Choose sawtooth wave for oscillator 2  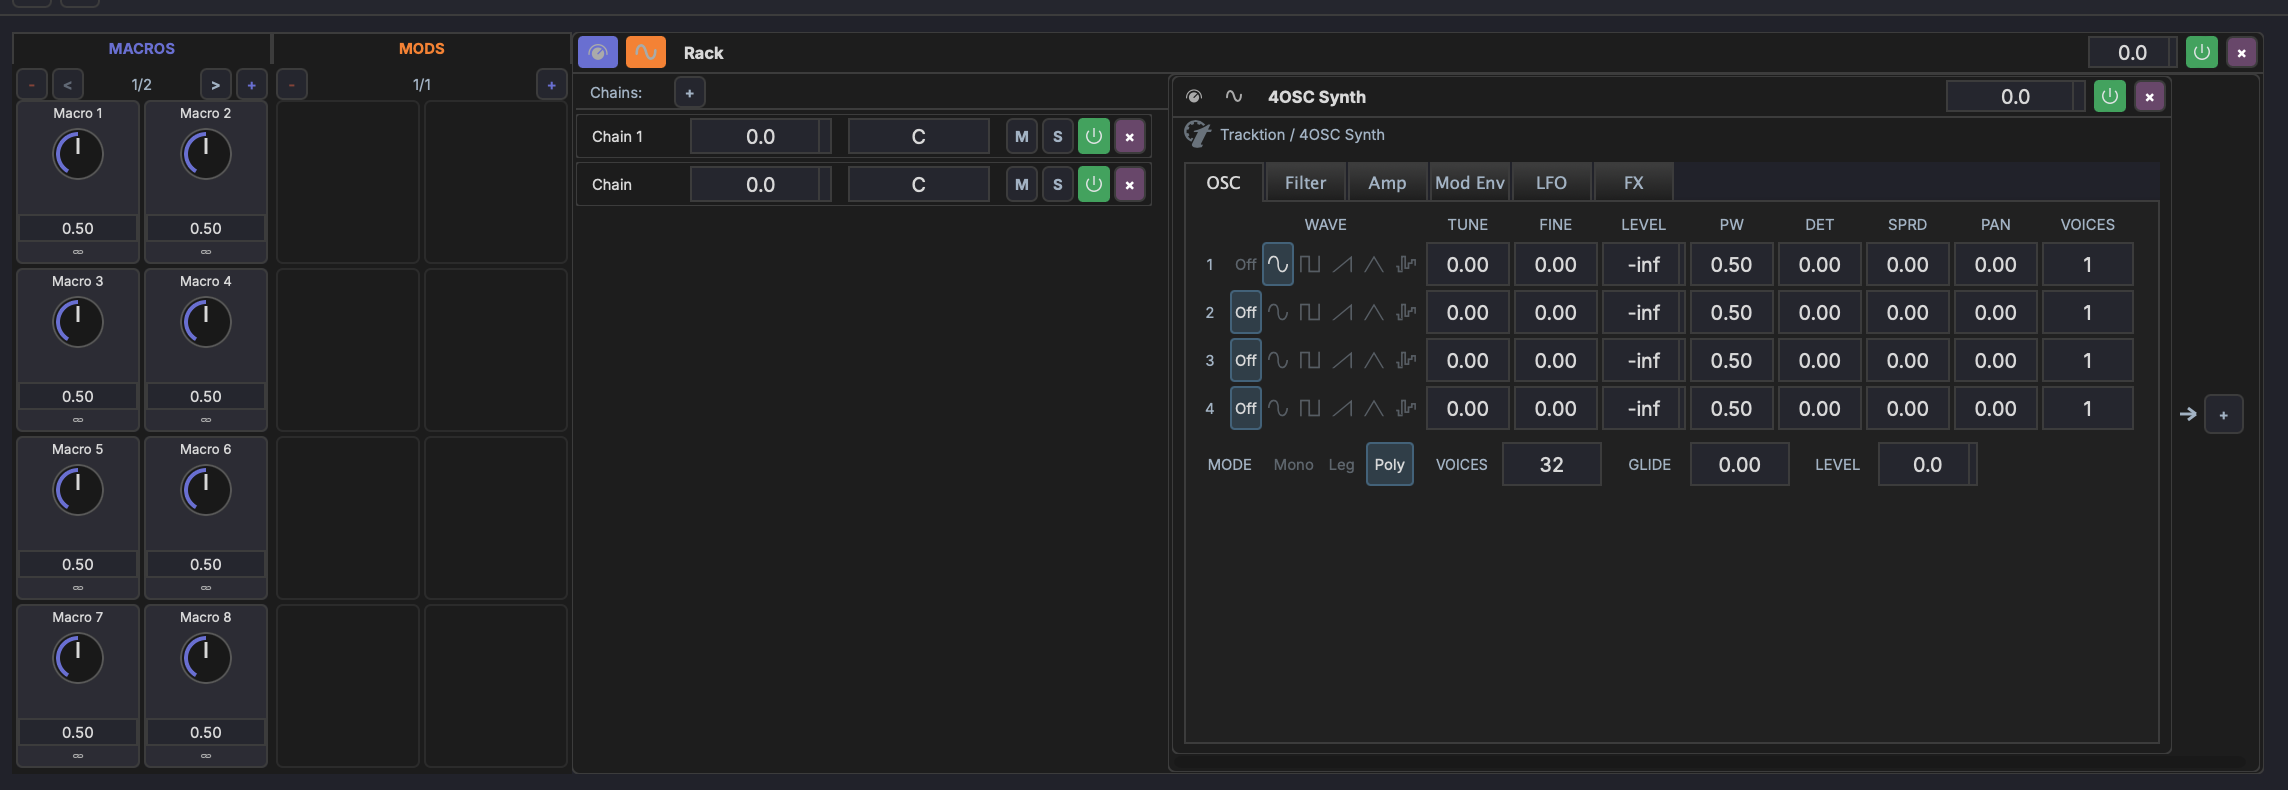pos(1342,313)
